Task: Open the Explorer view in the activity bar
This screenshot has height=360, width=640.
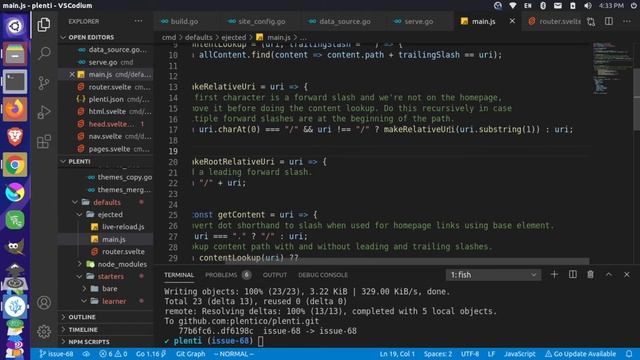Action: pos(44,24)
